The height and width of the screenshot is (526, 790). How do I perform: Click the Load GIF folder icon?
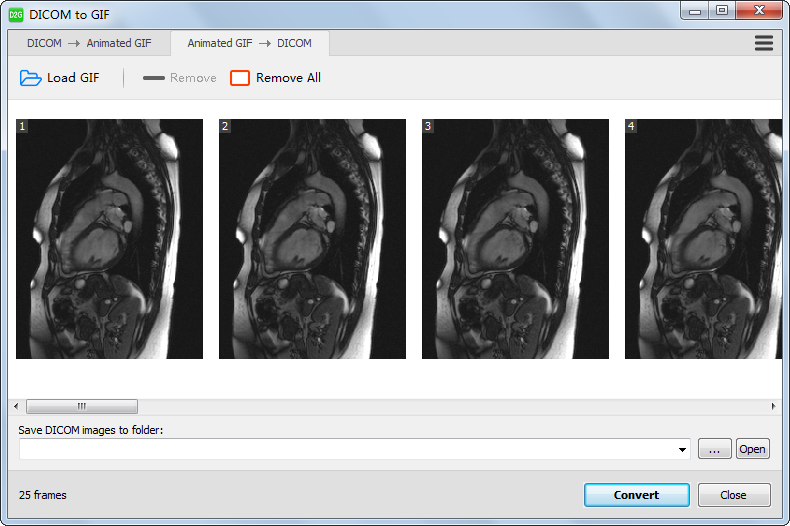pyautogui.click(x=30, y=78)
